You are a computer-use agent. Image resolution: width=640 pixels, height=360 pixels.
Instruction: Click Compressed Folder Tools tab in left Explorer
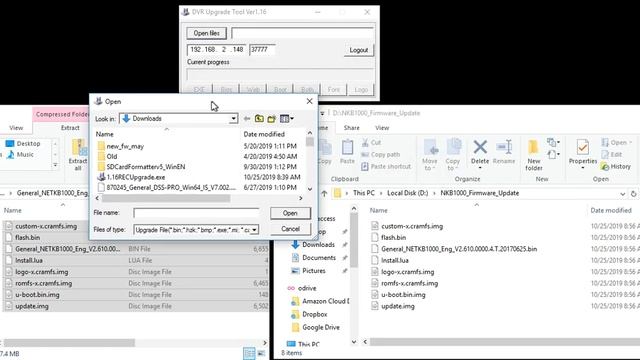click(61, 114)
